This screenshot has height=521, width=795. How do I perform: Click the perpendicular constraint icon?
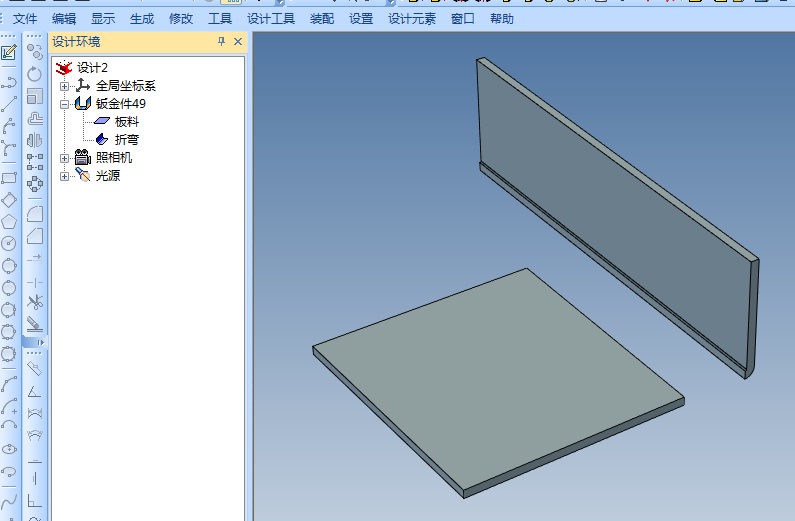[35, 501]
